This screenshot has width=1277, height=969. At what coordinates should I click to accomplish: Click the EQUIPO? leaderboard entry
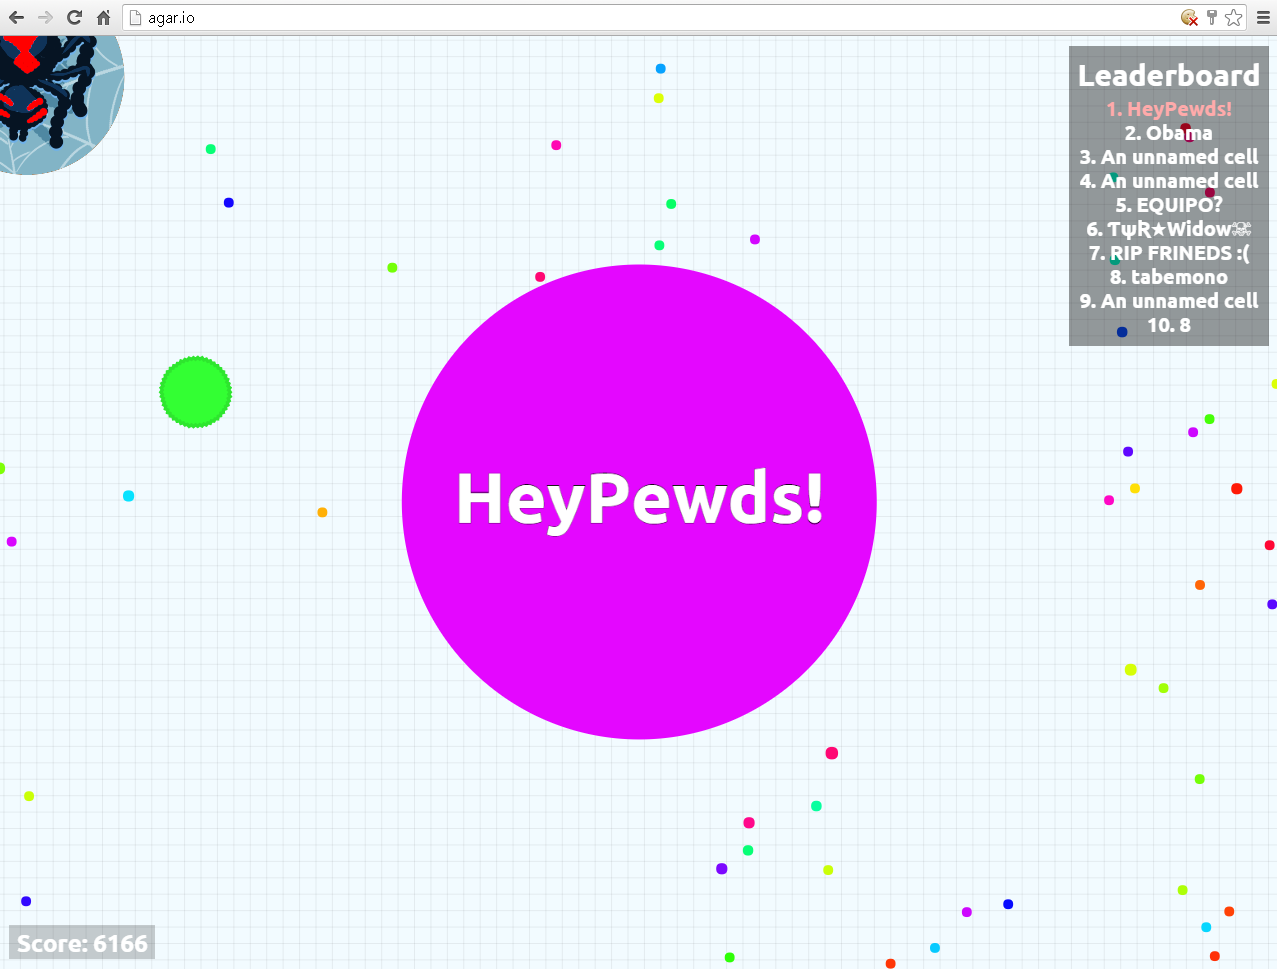point(1168,205)
